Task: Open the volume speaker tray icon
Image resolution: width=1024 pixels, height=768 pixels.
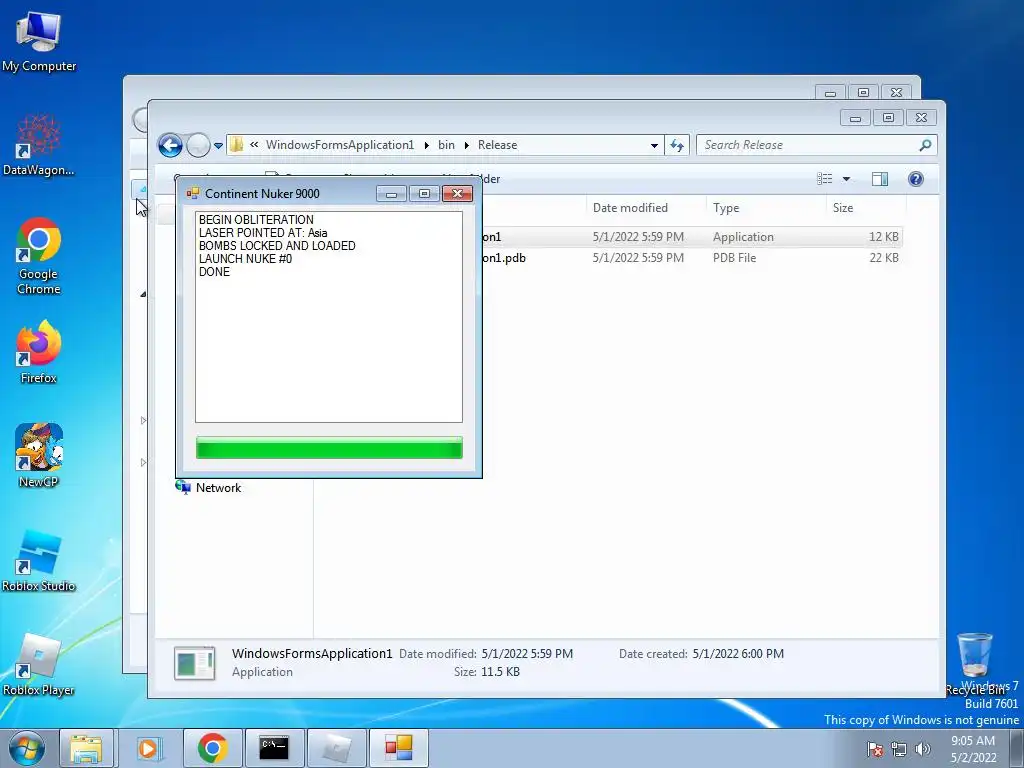Action: 923,749
